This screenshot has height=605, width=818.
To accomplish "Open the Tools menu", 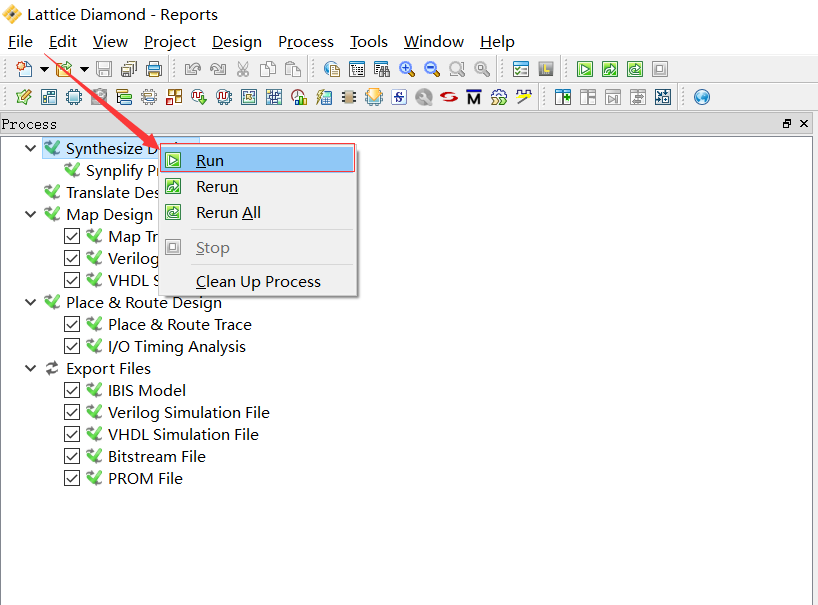I will [369, 42].
